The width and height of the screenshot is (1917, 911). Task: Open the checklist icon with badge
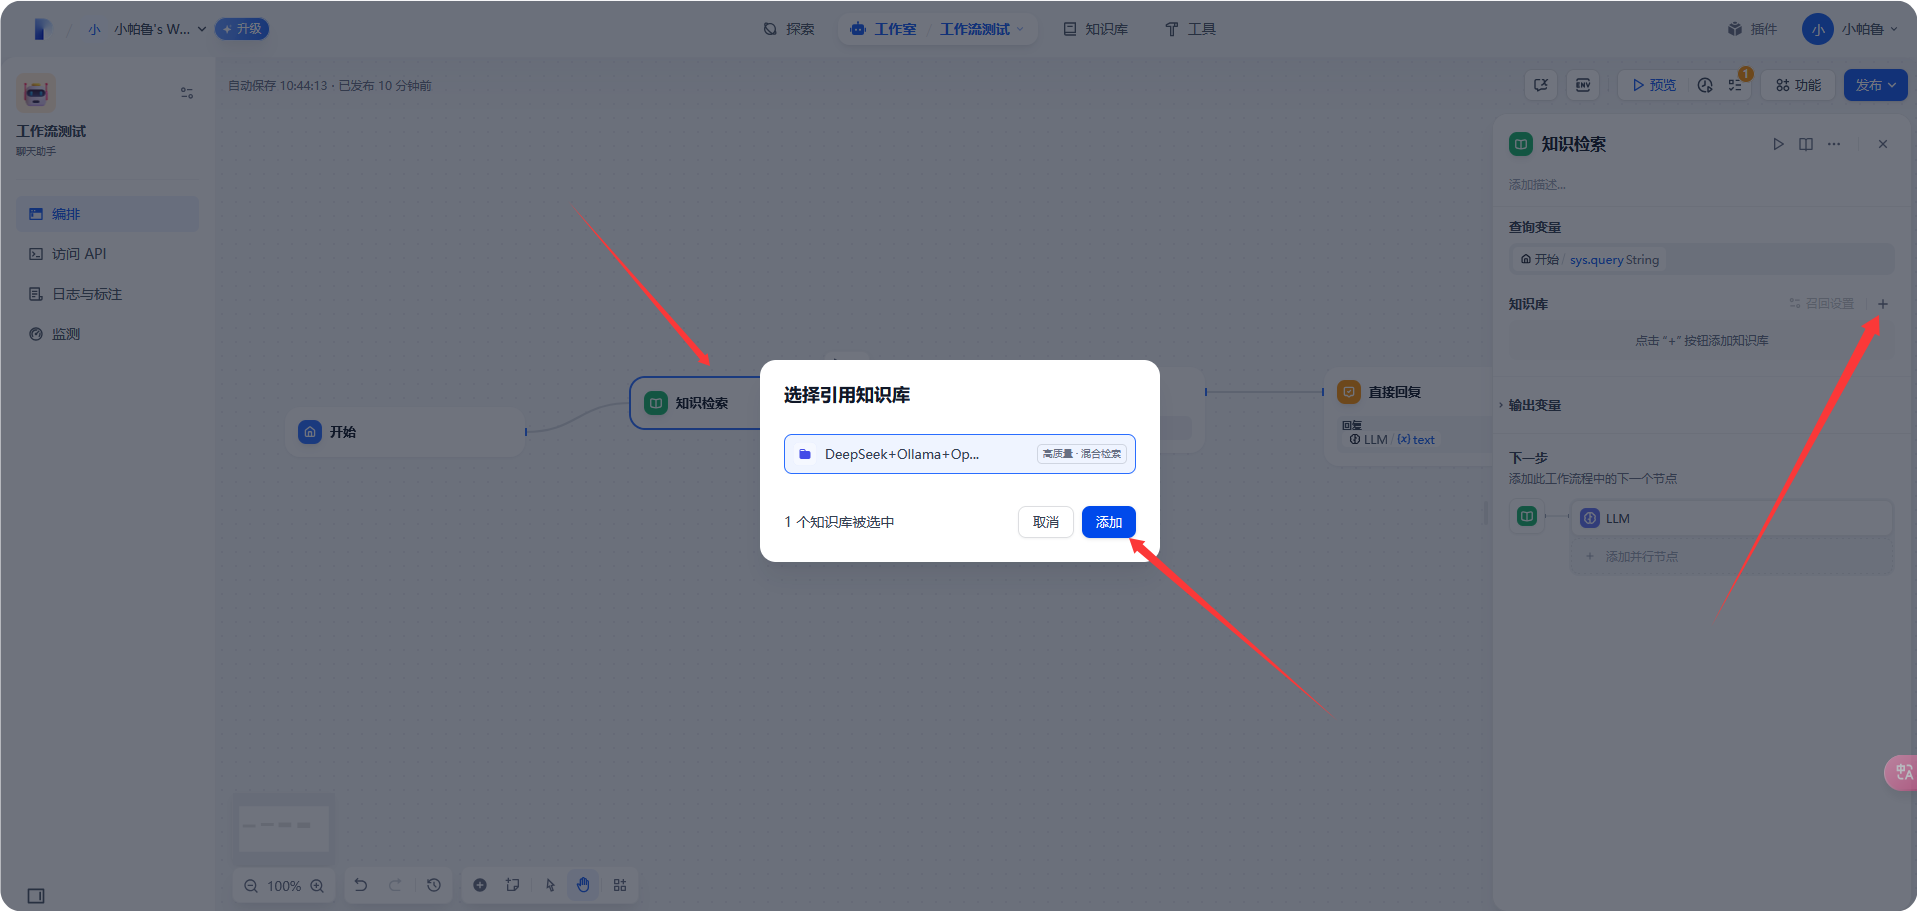tap(1736, 85)
